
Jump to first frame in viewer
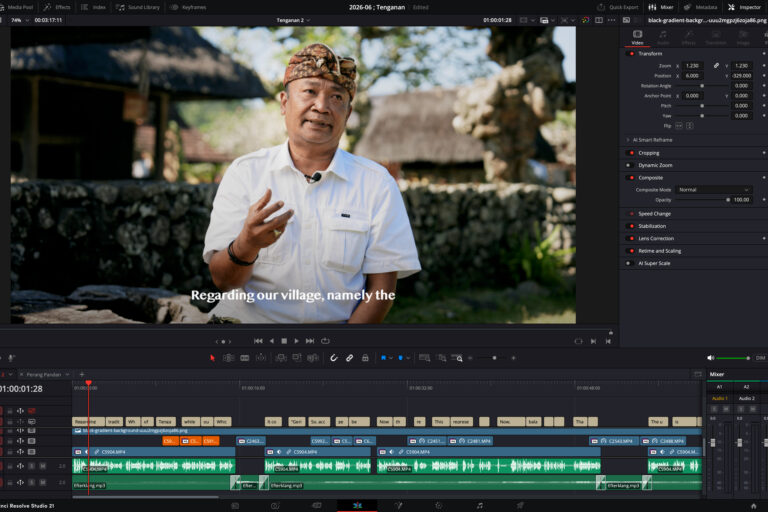[x=258, y=341]
